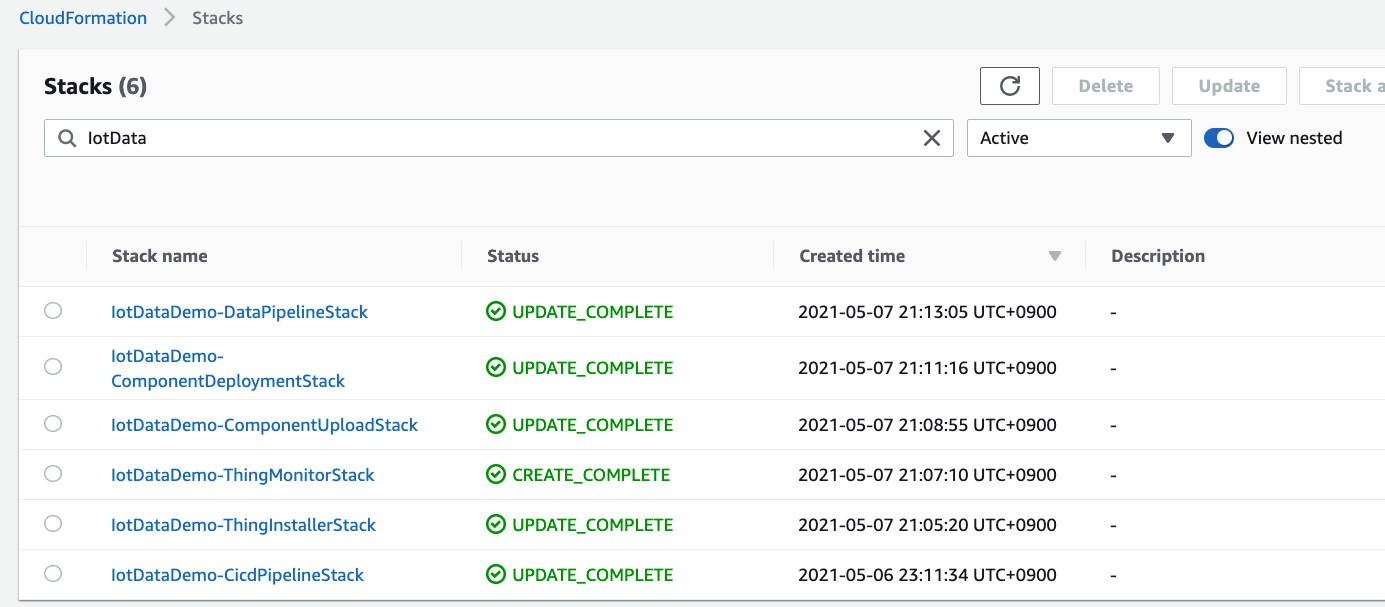The height and width of the screenshot is (607, 1385).
Task: Click status icon for IotDataDemo-ThingMonitorStack
Action: tap(496, 475)
